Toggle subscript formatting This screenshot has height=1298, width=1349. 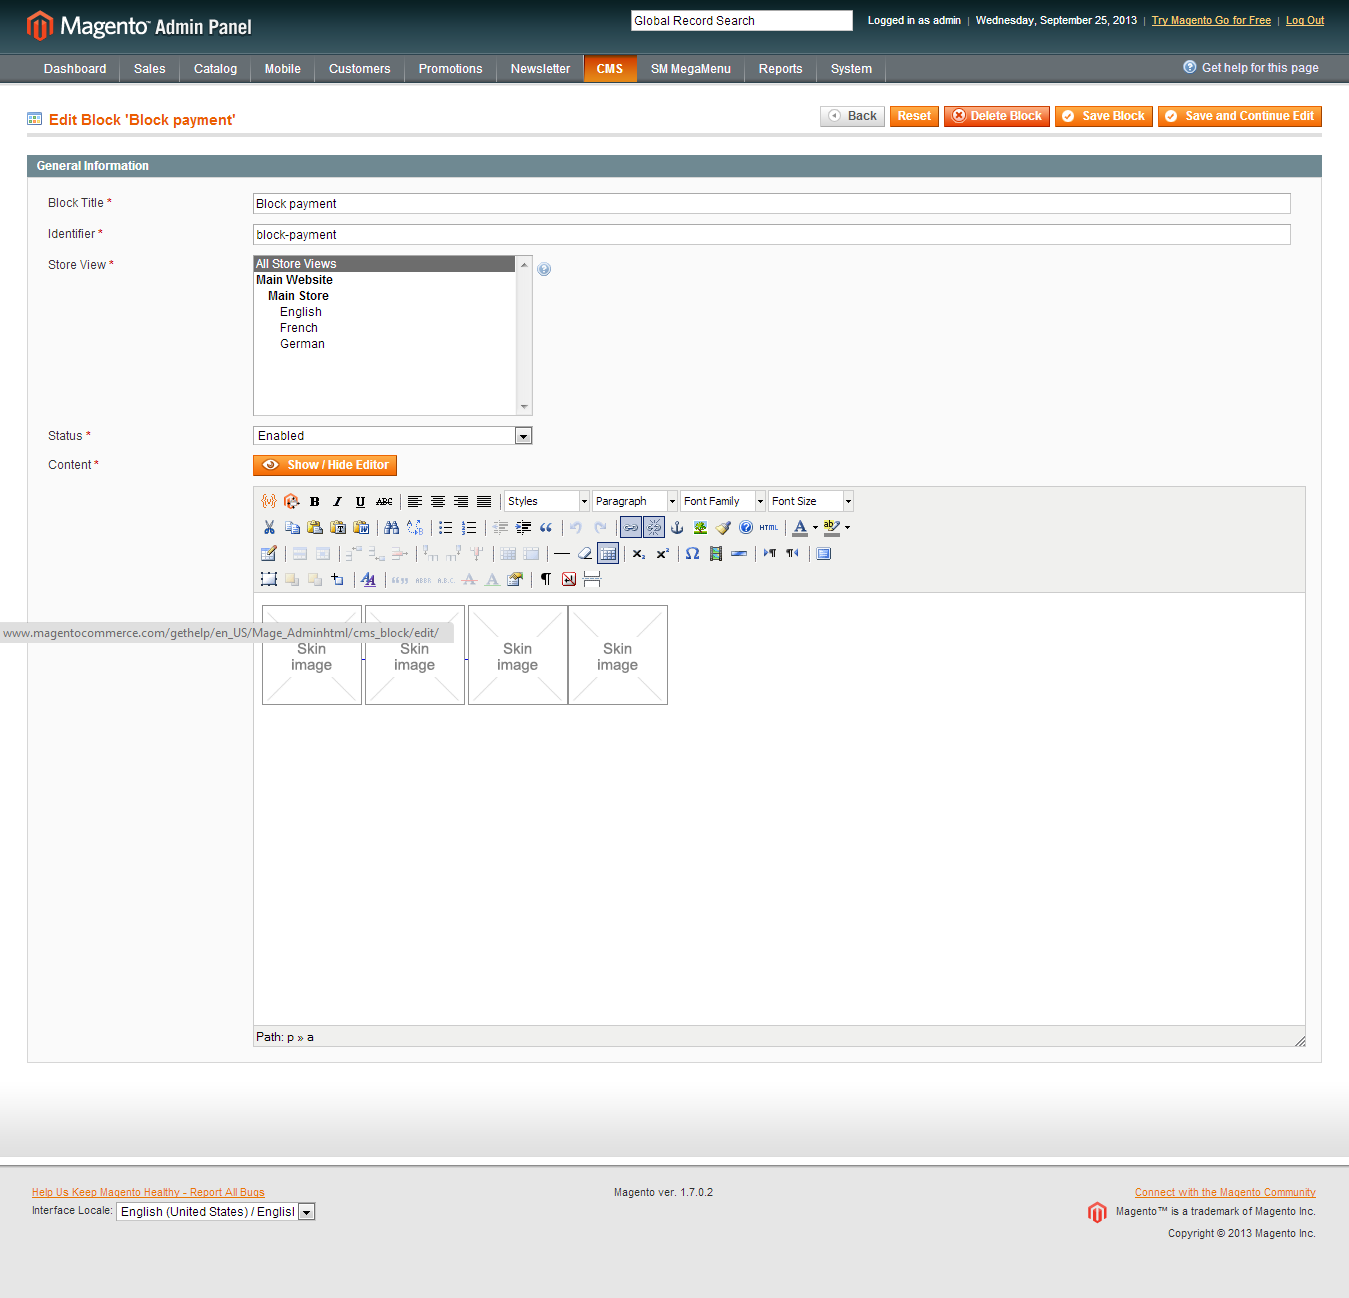tap(639, 553)
